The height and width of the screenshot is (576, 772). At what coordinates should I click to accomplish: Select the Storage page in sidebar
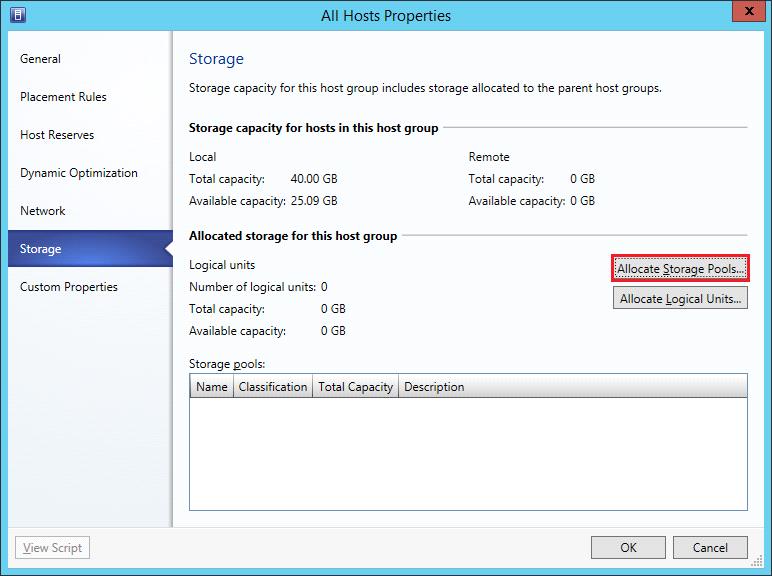(x=41, y=249)
